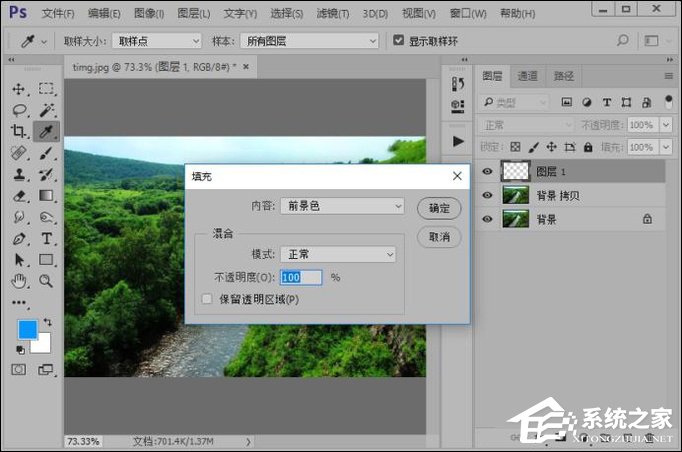
Task: Toggle 显示取样环 checkbox
Action: click(x=399, y=41)
